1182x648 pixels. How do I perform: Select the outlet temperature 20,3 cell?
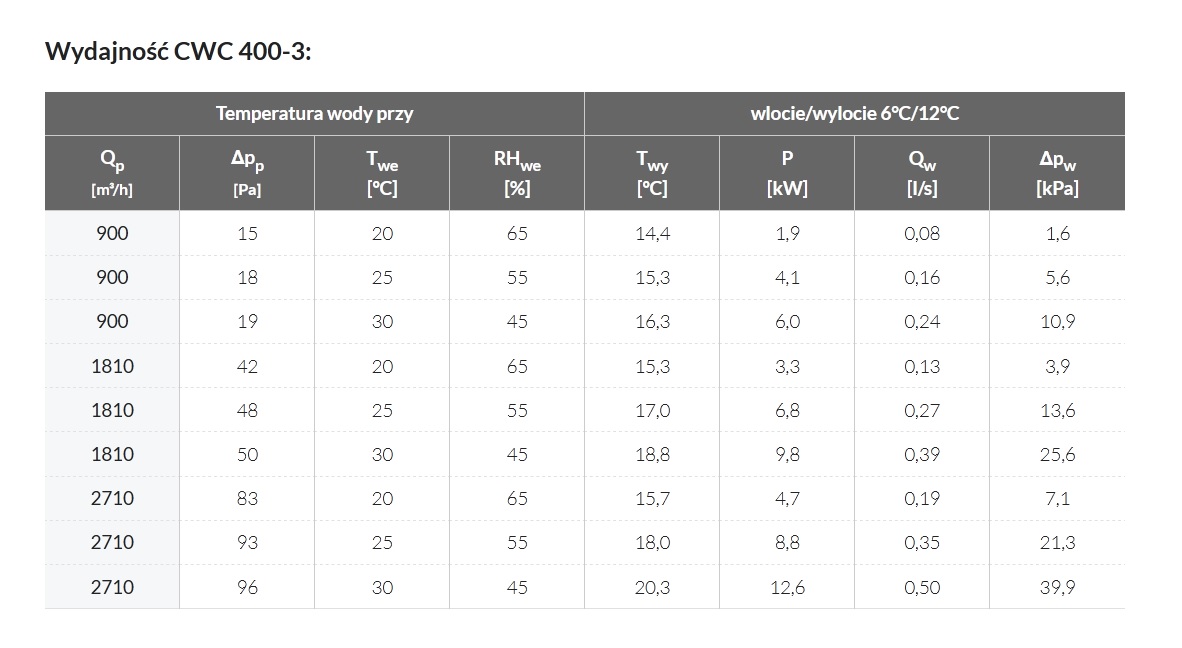652,587
